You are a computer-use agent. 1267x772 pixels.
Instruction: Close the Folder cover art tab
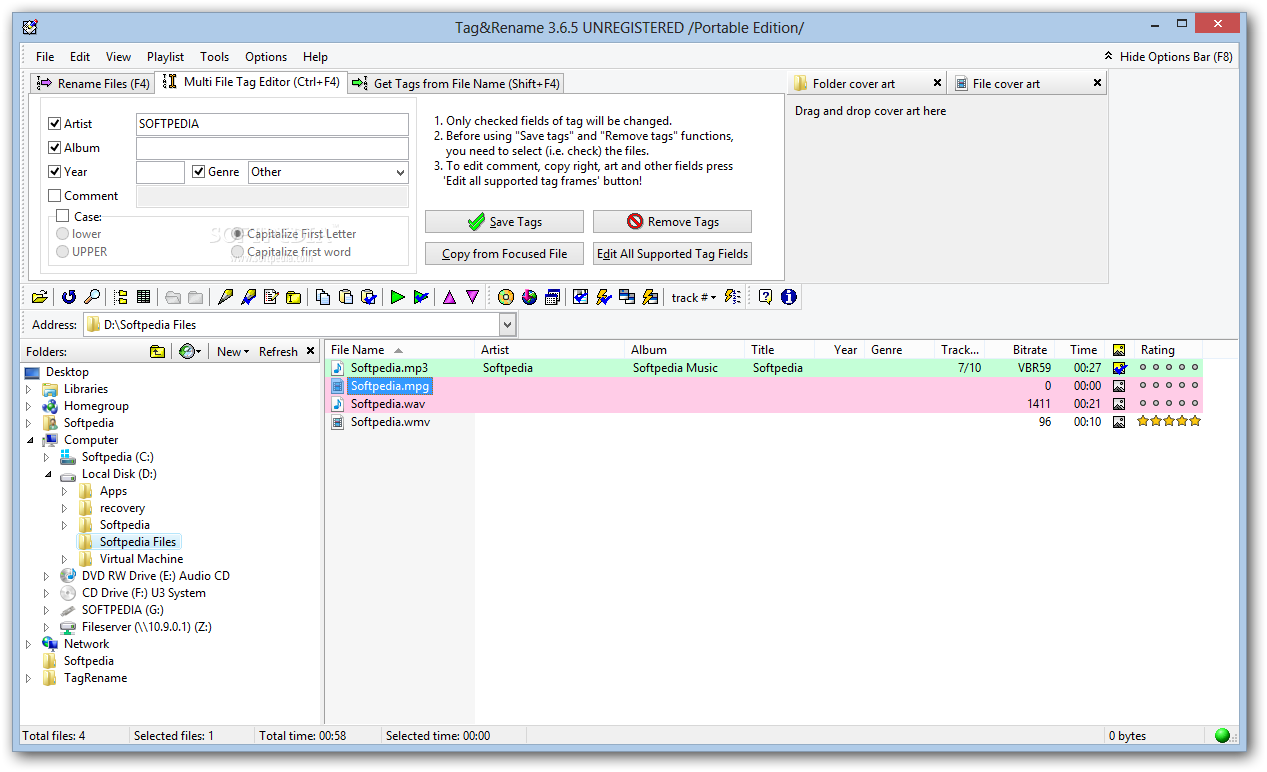[x=937, y=83]
